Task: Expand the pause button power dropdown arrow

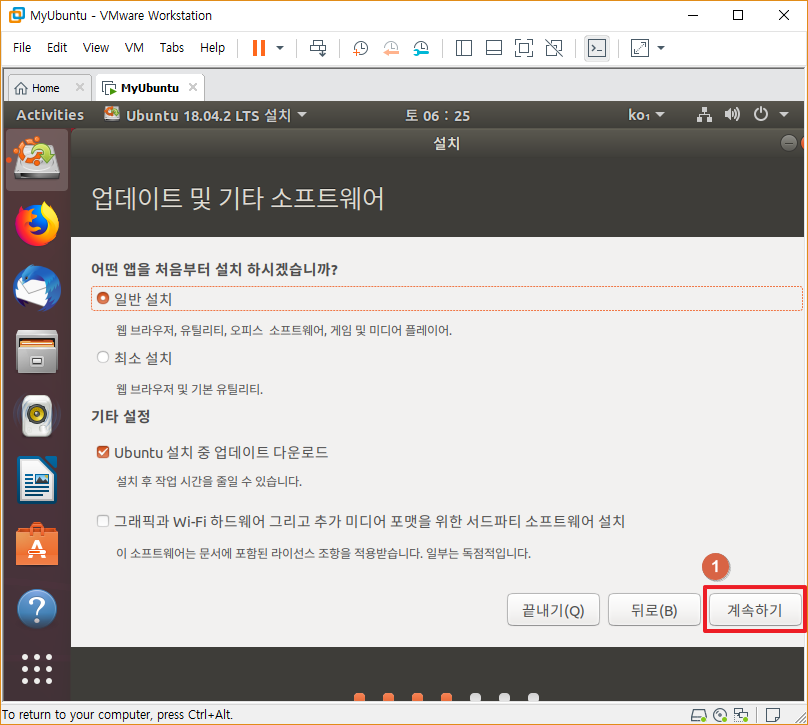Action: (280, 48)
